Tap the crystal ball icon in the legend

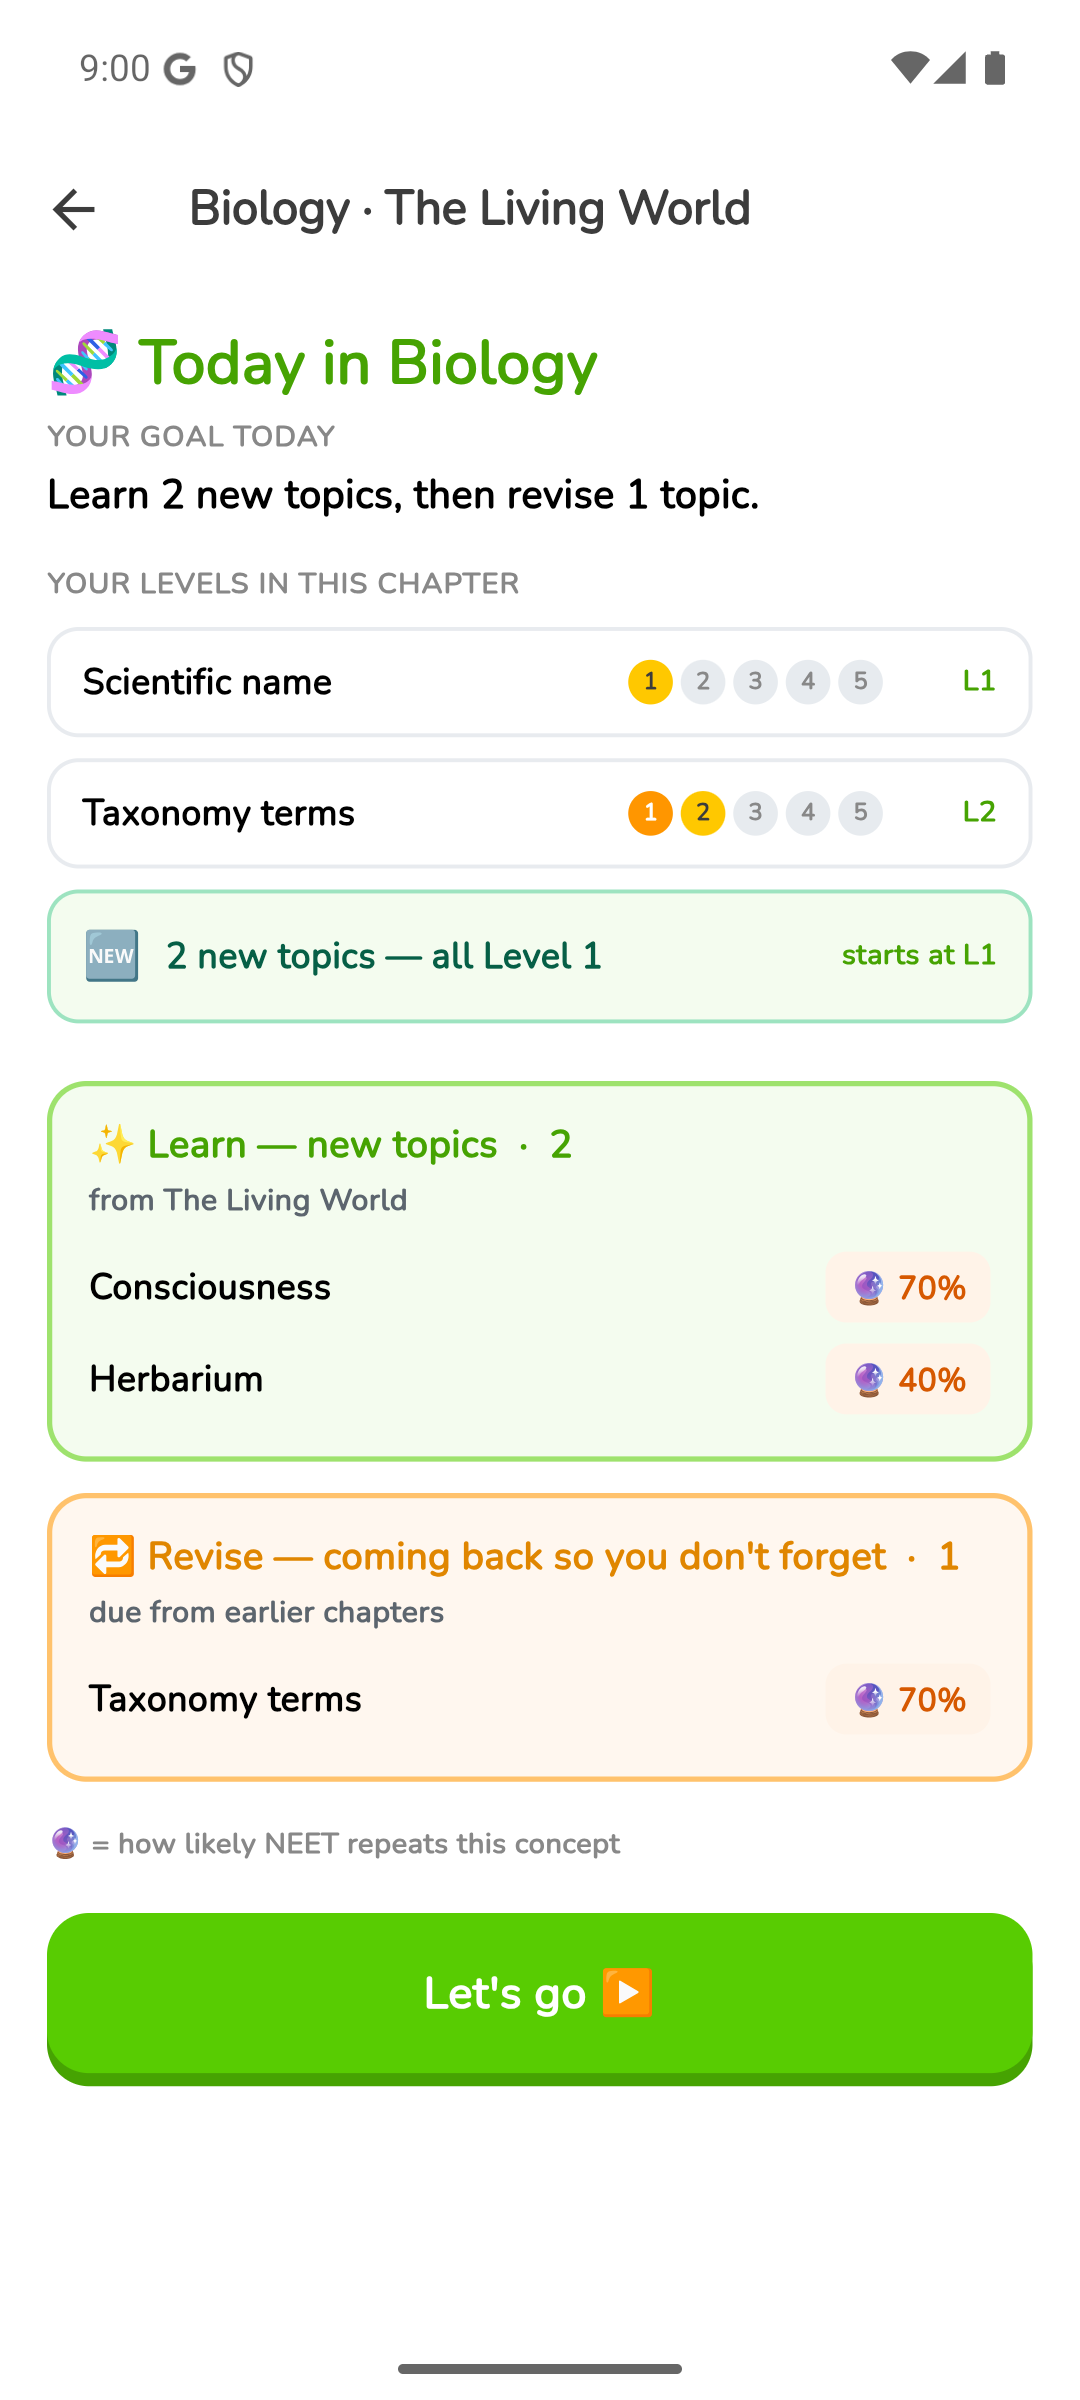[65, 1843]
